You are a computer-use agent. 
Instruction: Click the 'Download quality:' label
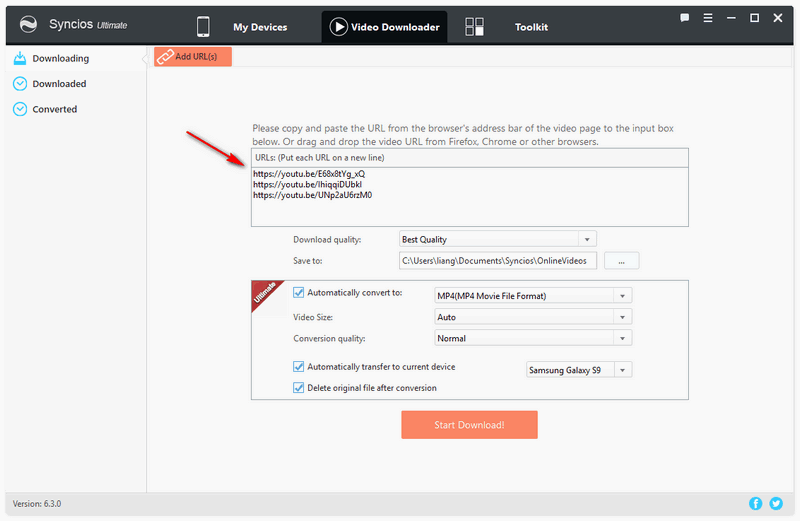327,239
